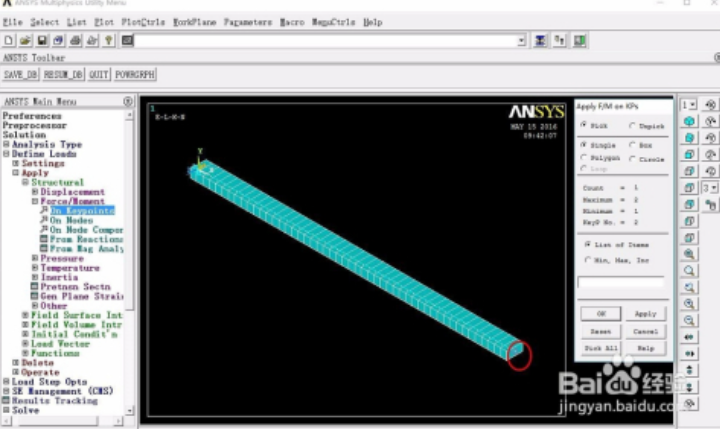Click the Solve item in Main Menu

pyautogui.click(x=25, y=410)
